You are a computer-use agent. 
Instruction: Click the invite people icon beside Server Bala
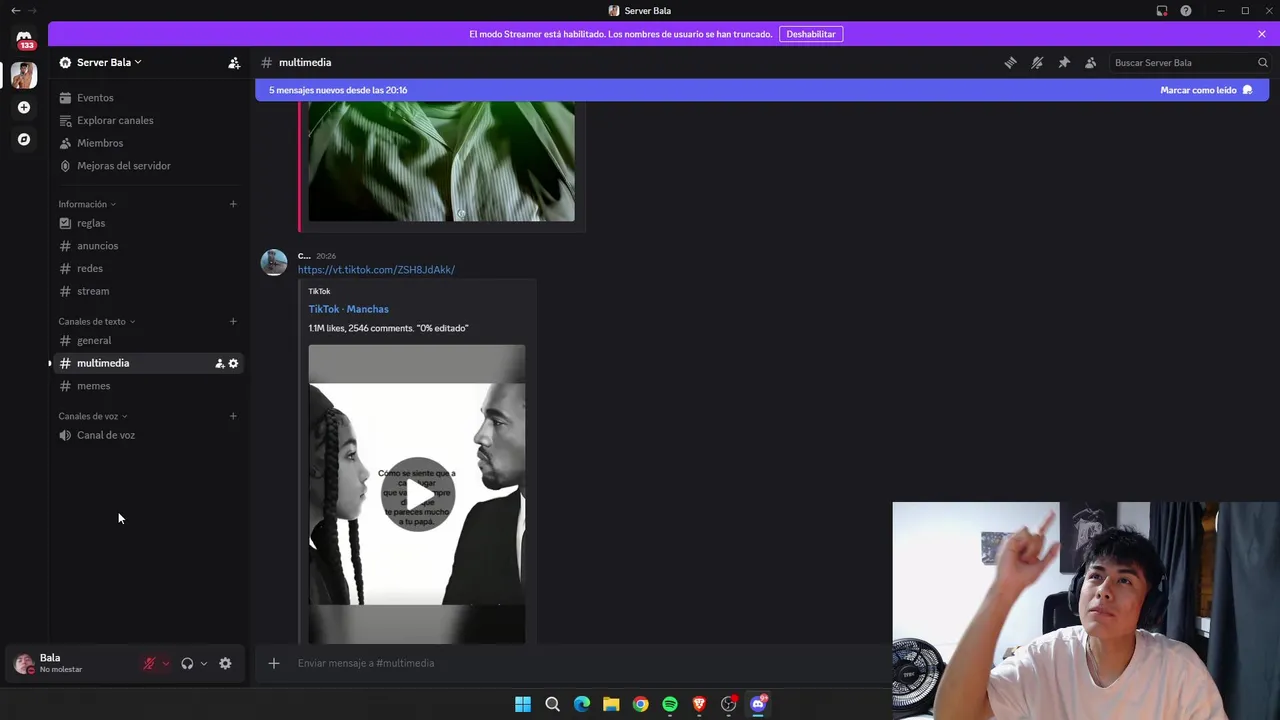click(234, 62)
